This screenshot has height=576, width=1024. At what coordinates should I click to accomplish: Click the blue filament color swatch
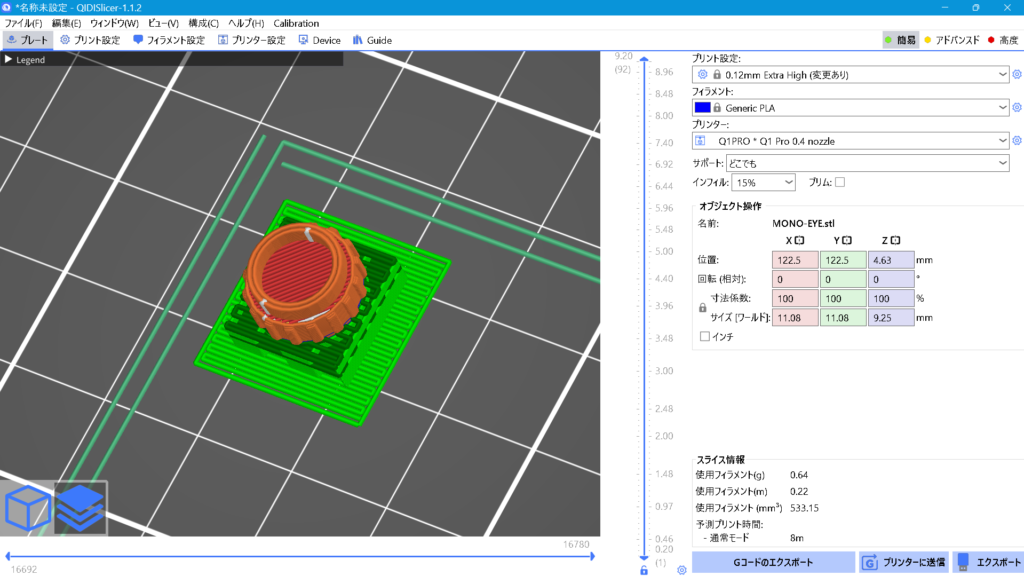tap(702, 107)
